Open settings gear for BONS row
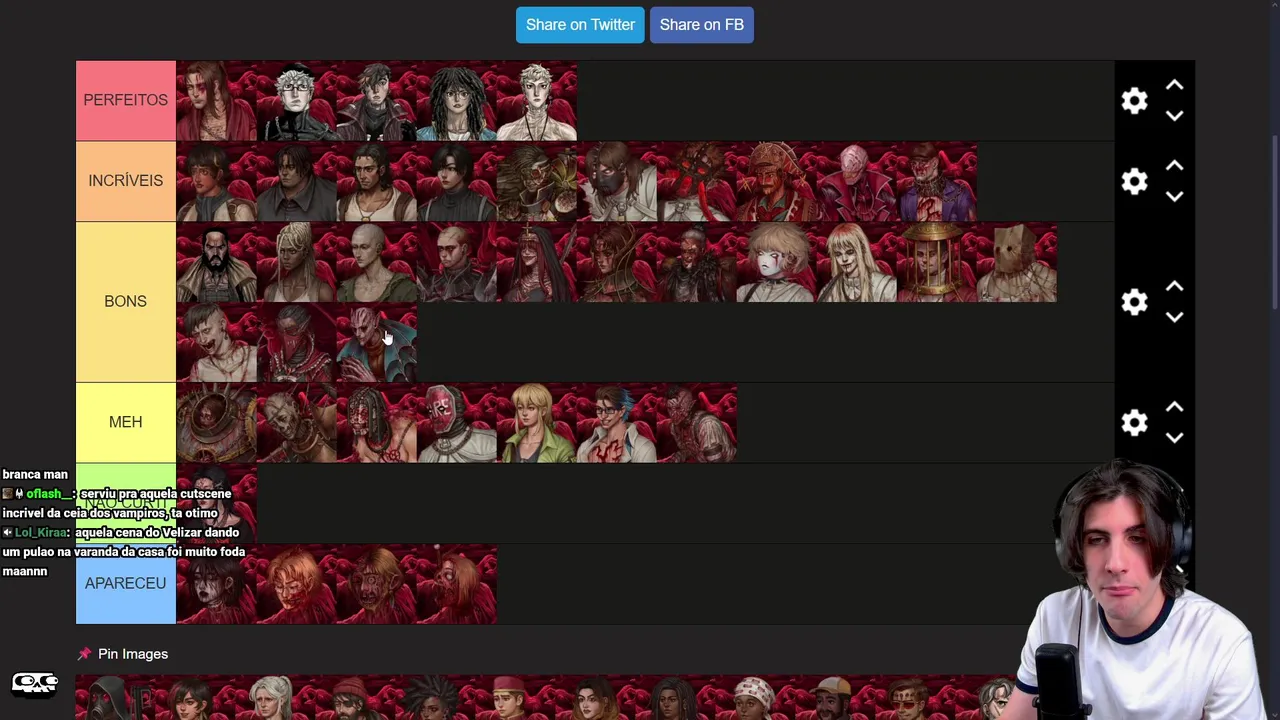Image resolution: width=1280 pixels, height=720 pixels. pyautogui.click(x=1134, y=302)
